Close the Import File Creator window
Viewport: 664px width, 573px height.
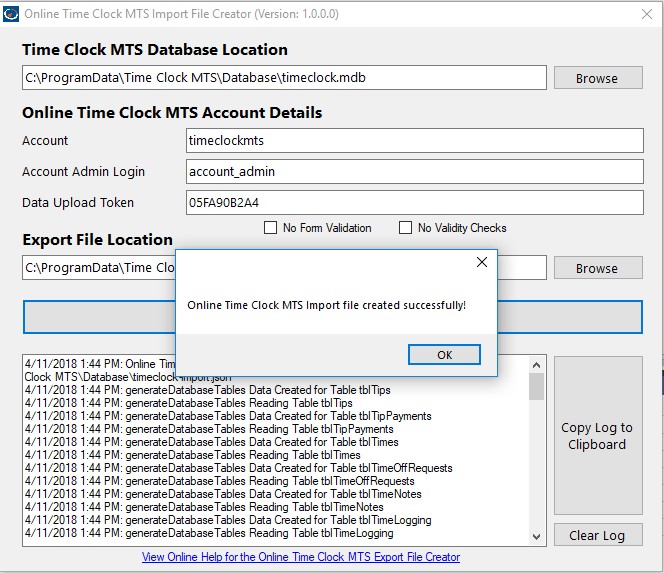click(x=647, y=14)
